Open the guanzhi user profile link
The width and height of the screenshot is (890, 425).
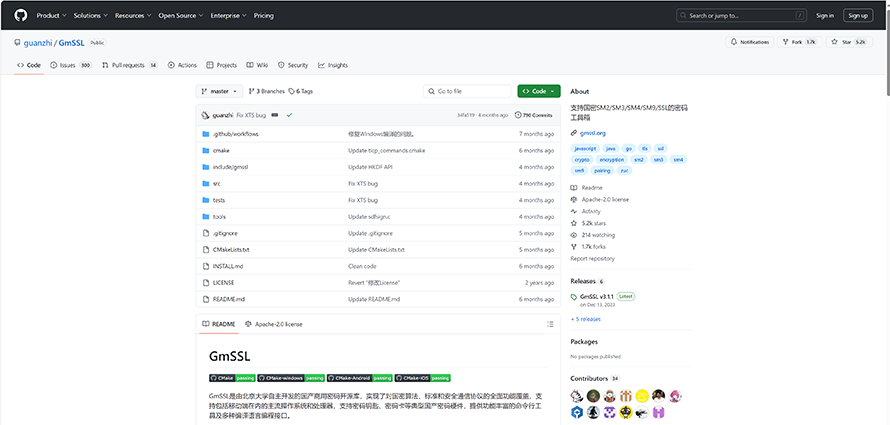tap(38, 43)
